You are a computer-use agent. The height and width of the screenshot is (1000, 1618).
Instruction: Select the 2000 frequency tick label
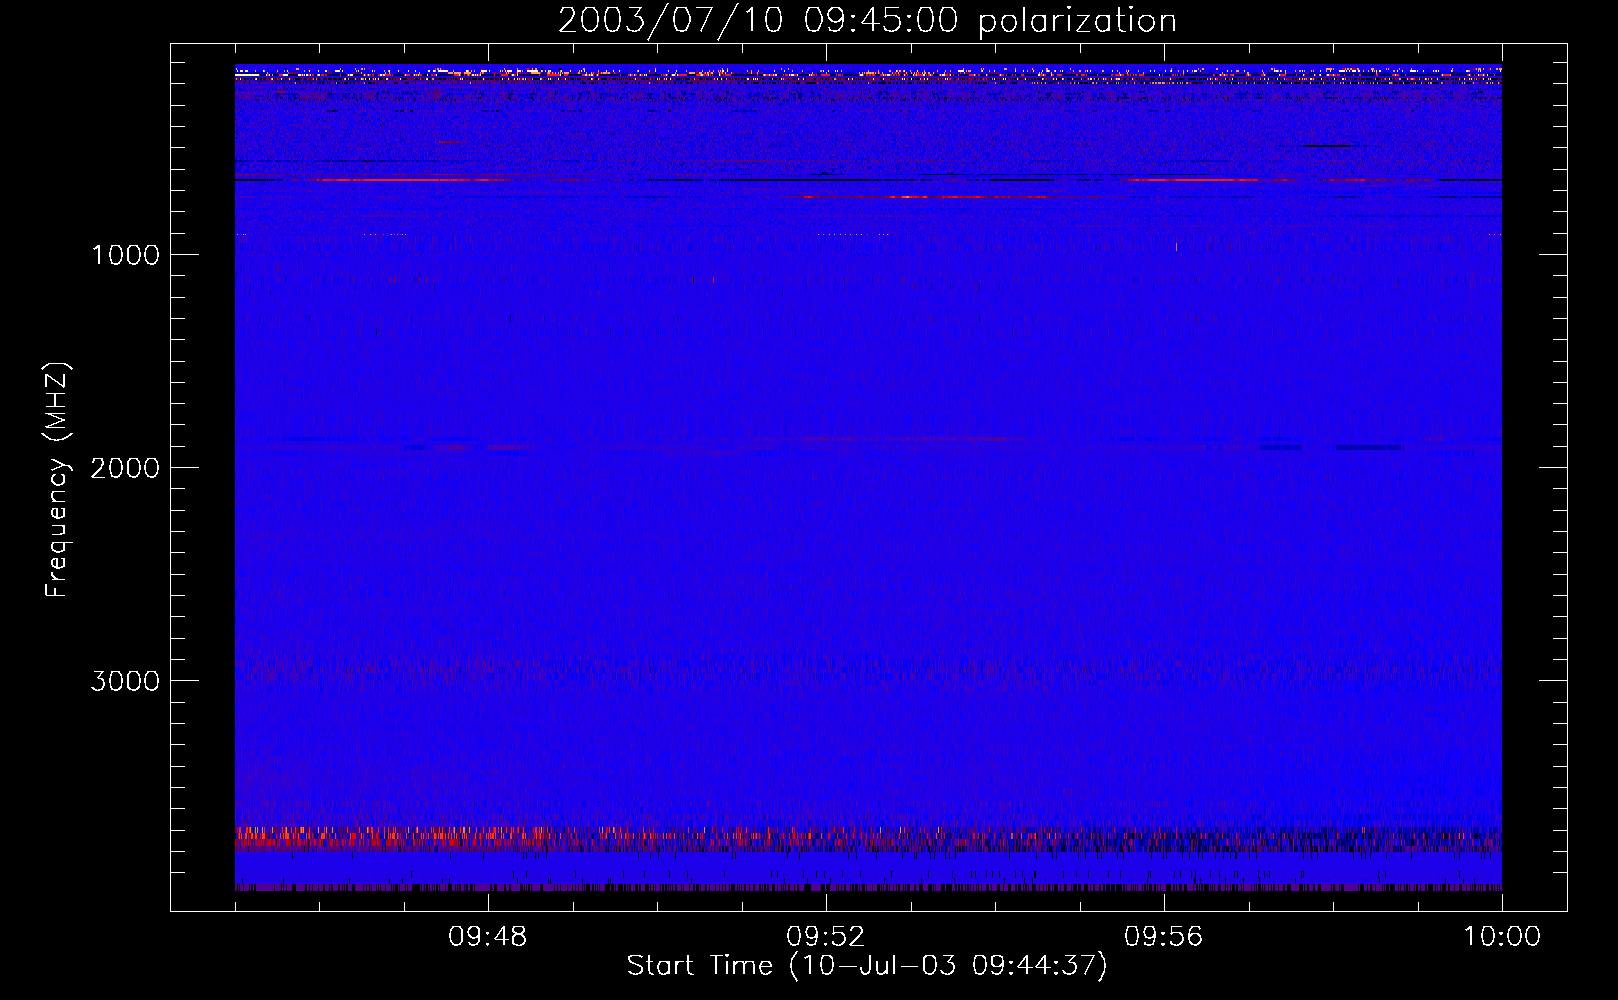pos(125,468)
